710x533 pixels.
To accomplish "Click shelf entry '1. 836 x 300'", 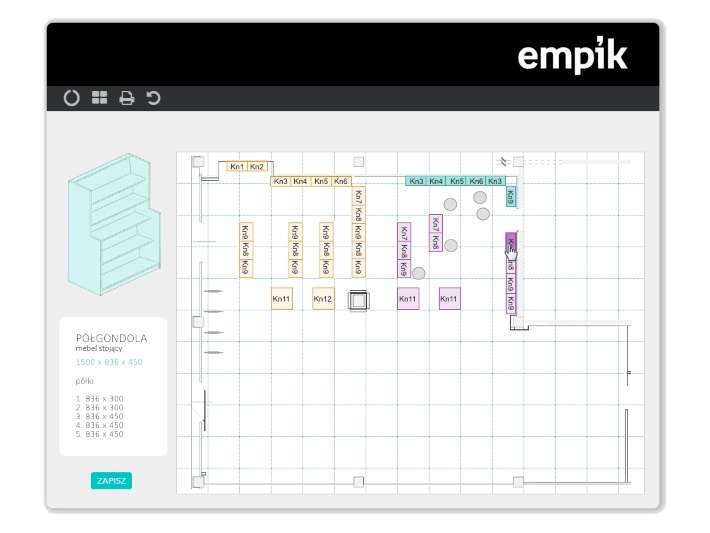I will pos(99,399).
